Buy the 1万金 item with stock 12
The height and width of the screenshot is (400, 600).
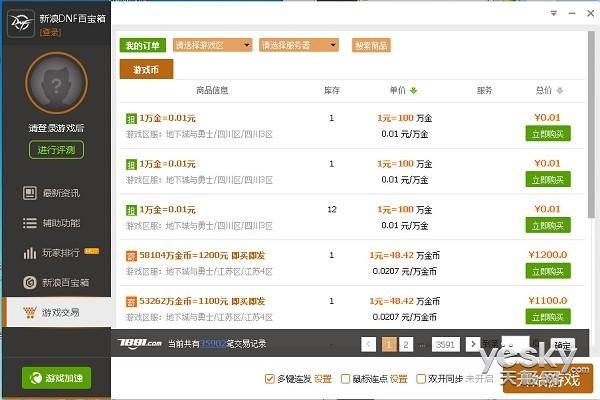click(548, 225)
